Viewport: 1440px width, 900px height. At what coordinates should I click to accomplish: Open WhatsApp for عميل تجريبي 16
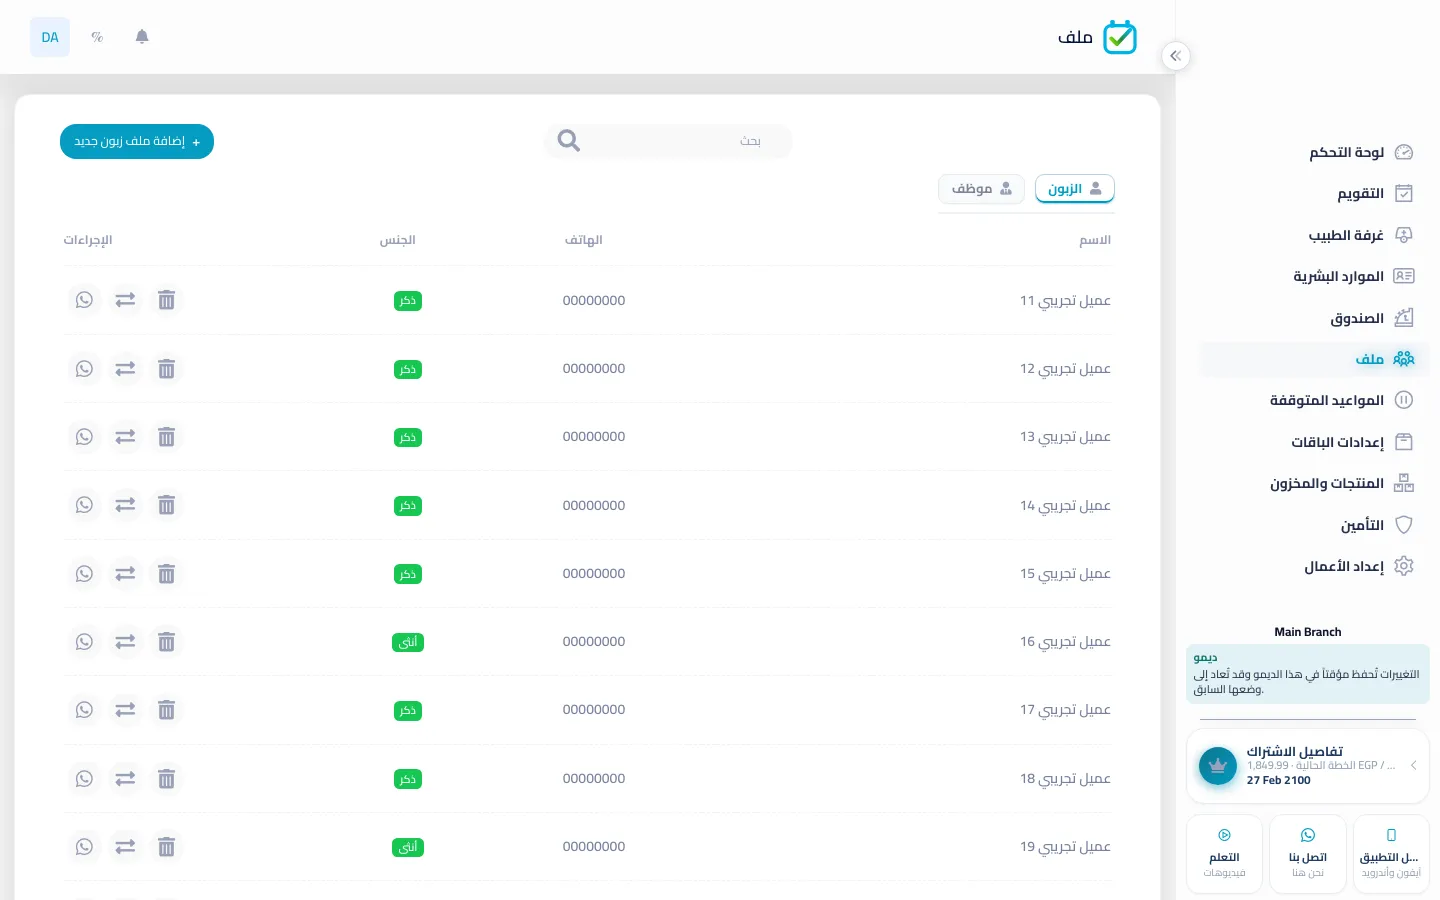coord(84,642)
